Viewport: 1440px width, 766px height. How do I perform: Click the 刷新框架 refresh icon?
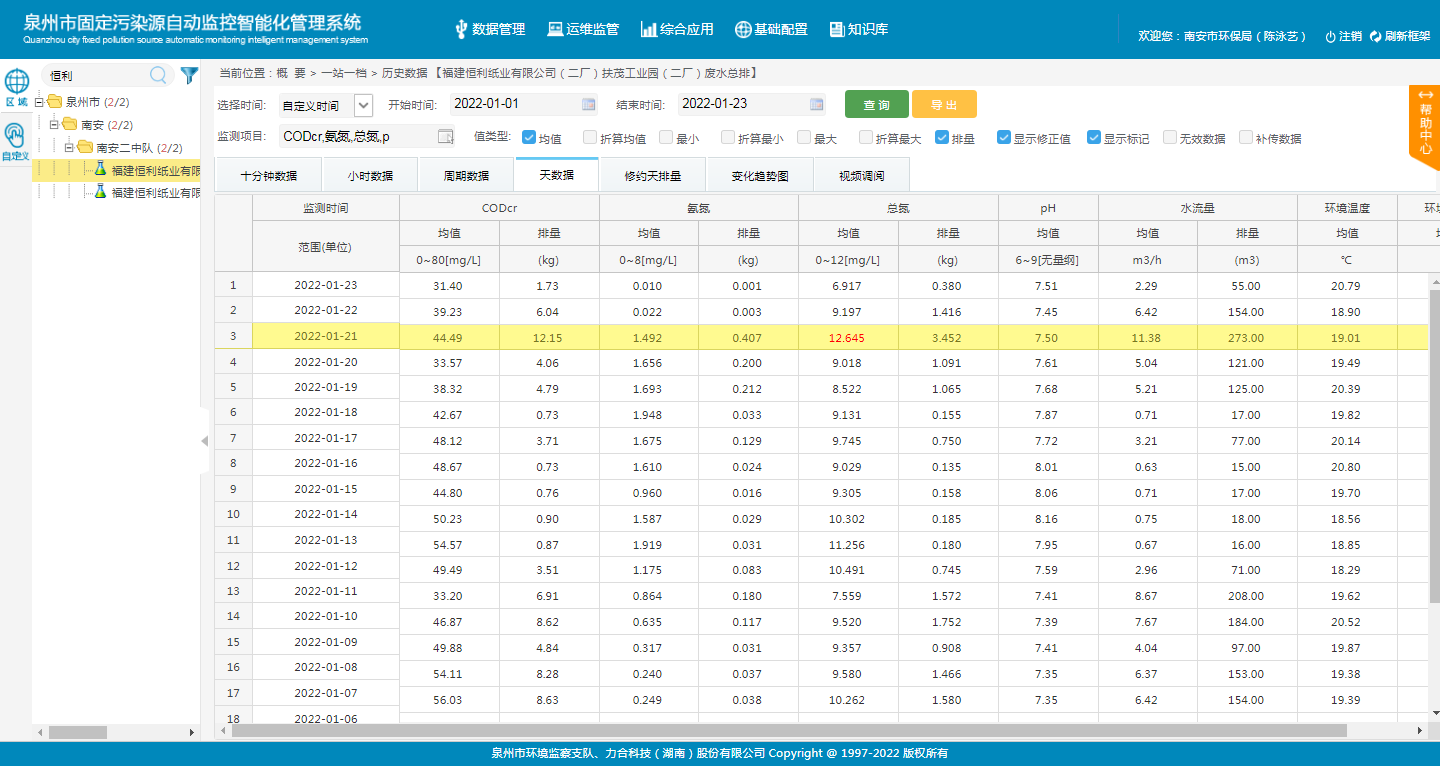tap(1375, 36)
